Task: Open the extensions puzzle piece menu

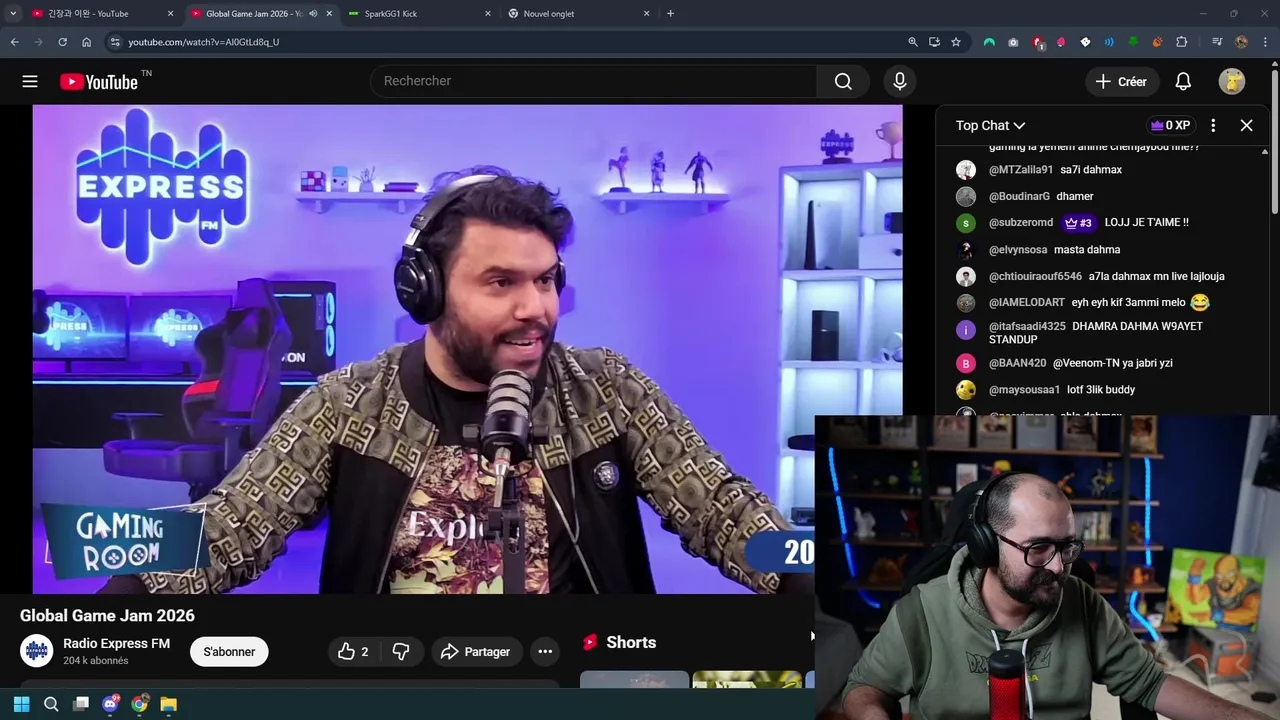Action: tap(1182, 42)
